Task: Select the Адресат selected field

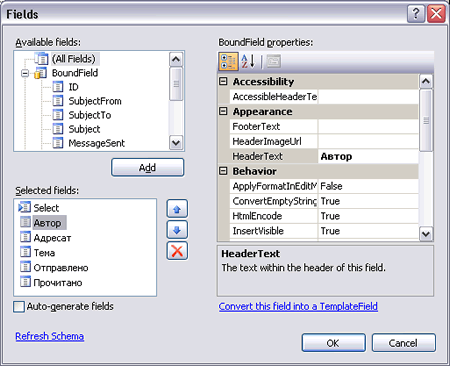Action: (52, 238)
